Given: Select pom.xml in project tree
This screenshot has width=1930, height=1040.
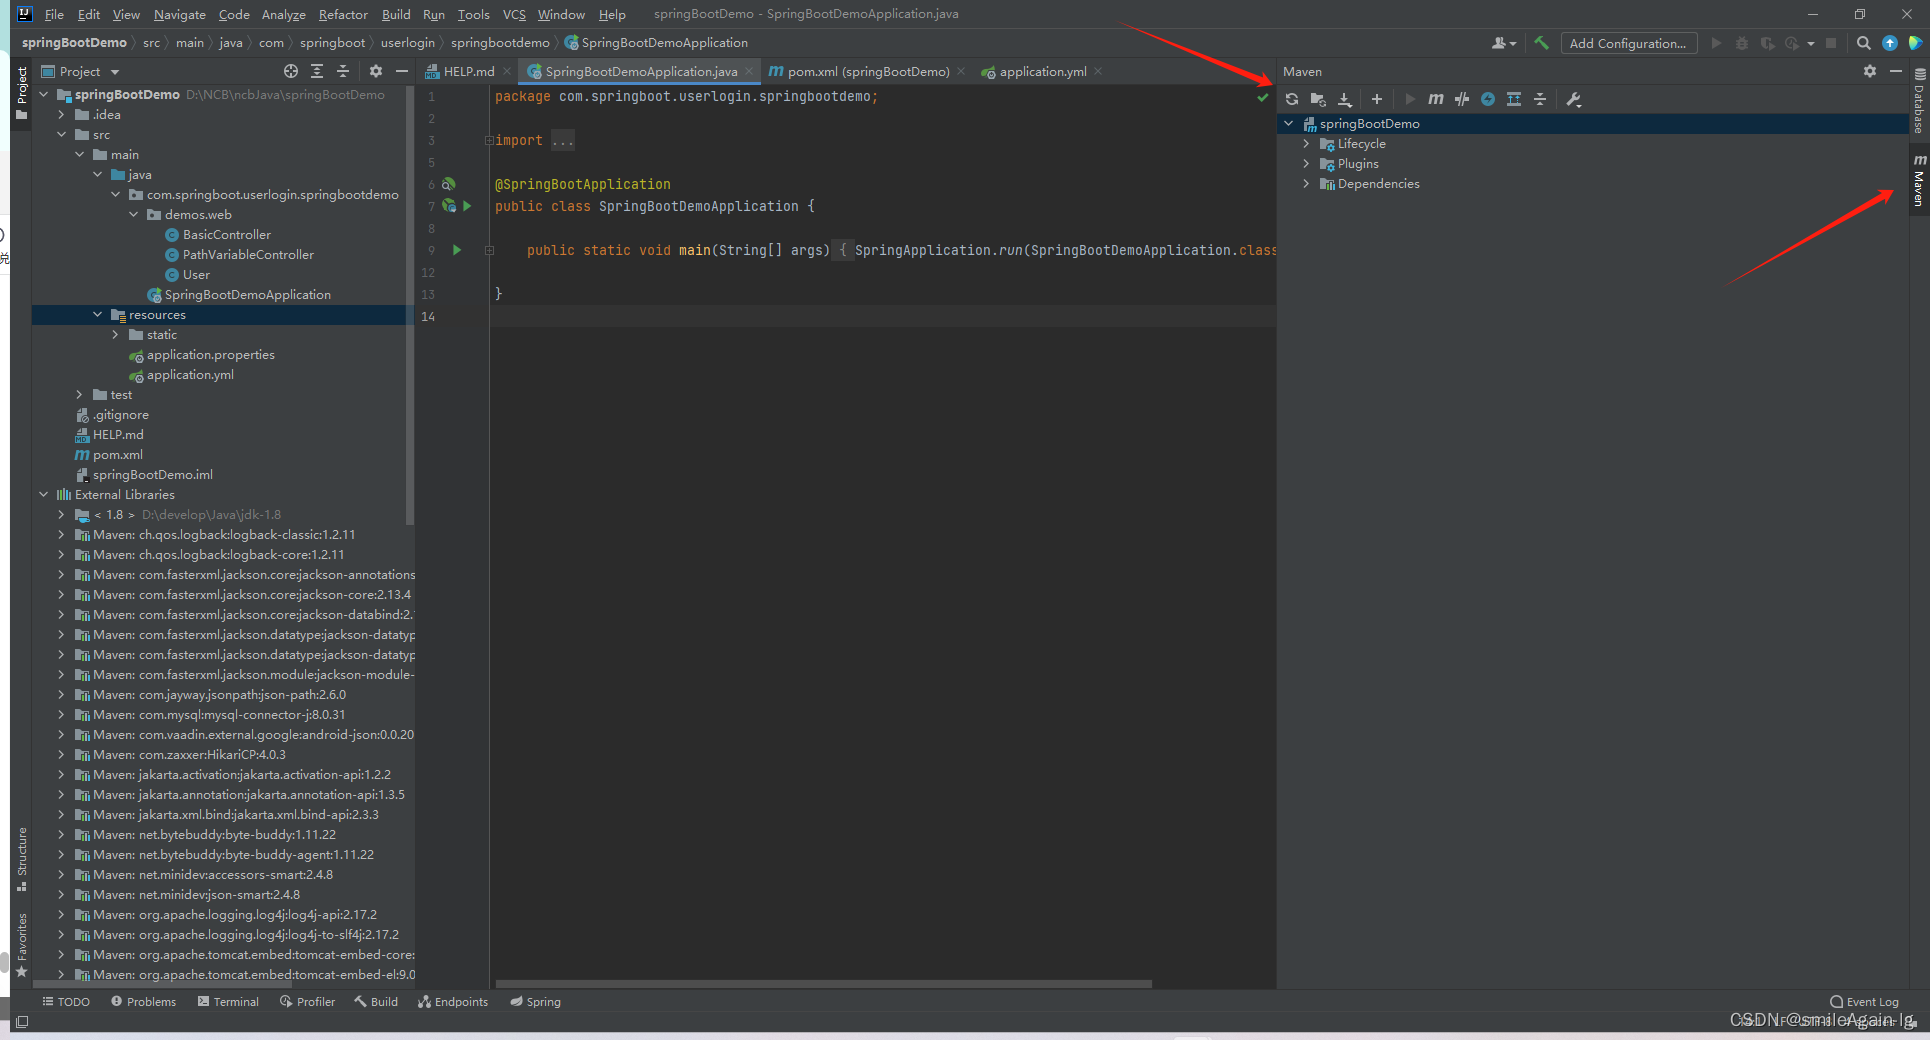Looking at the screenshot, I should [109, 455].
